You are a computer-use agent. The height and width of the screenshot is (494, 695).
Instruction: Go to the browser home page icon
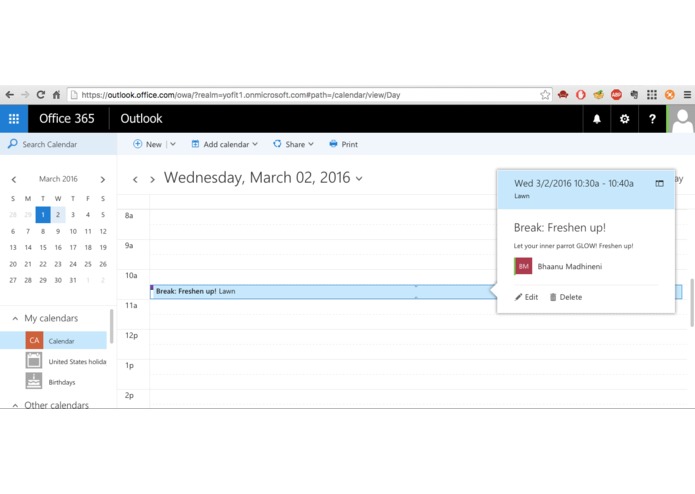pyautogui.click(x=56, y=95)
